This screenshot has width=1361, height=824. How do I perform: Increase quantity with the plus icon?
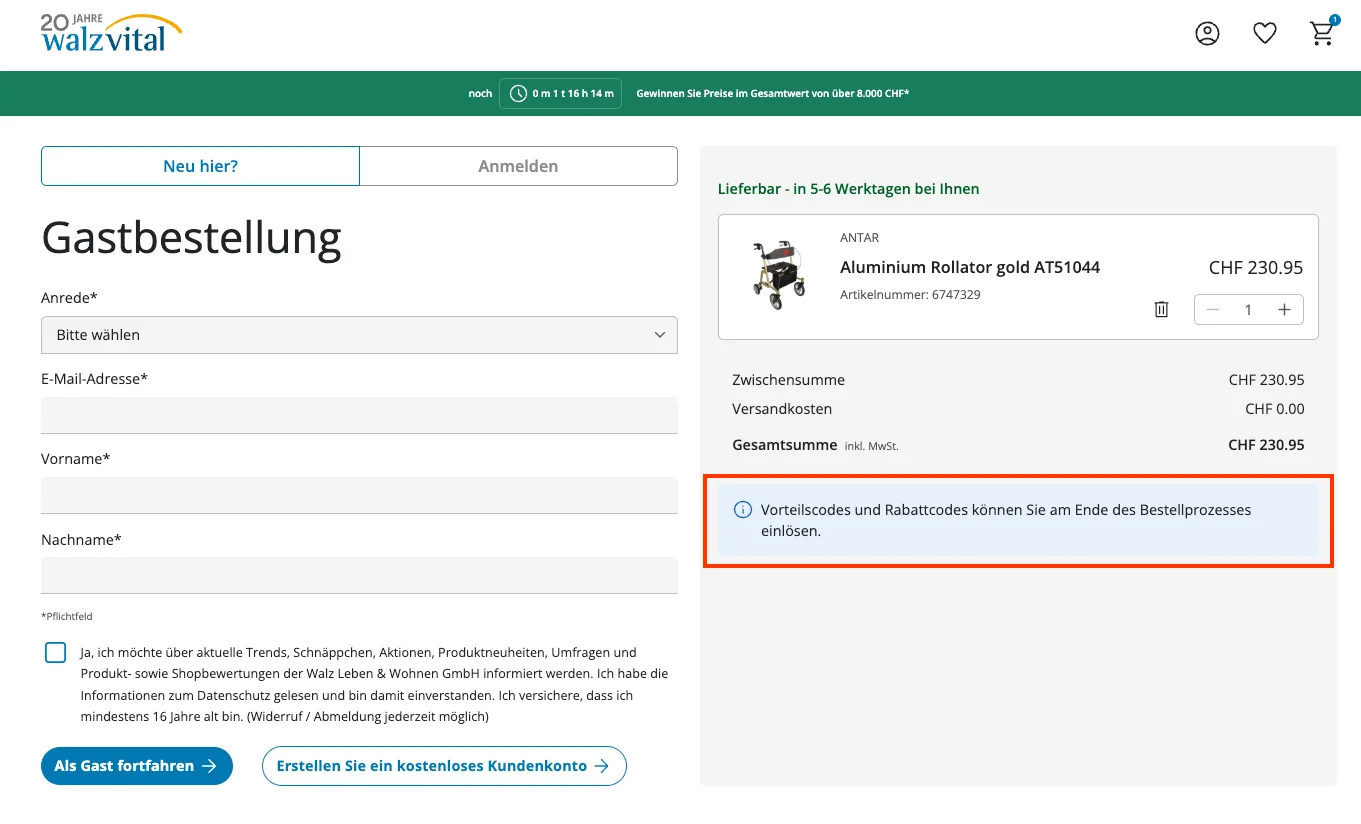(1284, 310)
